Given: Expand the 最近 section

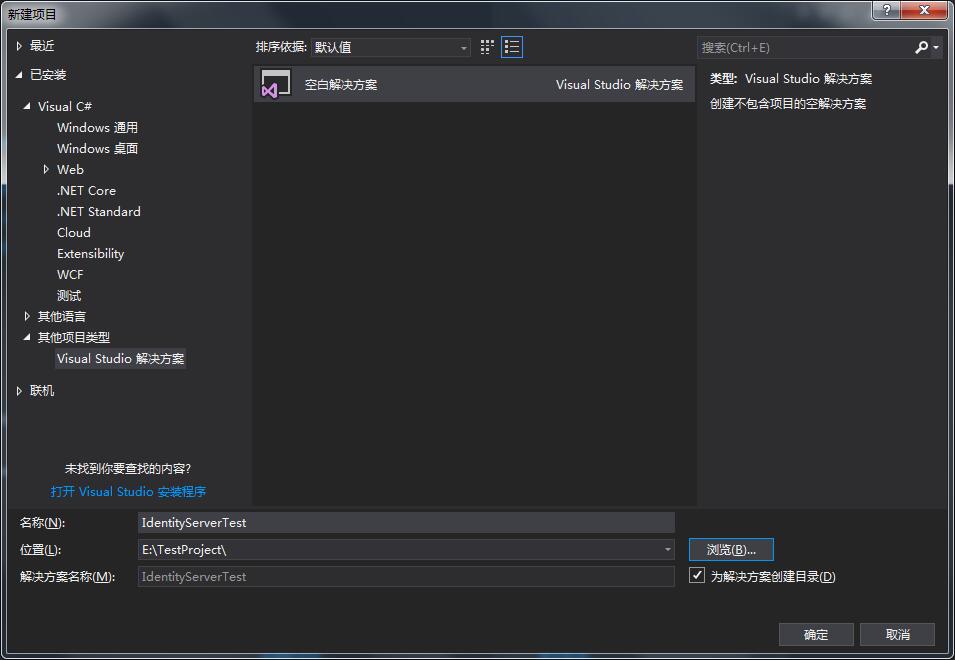Looking at the screenshot, I should 19,46.
